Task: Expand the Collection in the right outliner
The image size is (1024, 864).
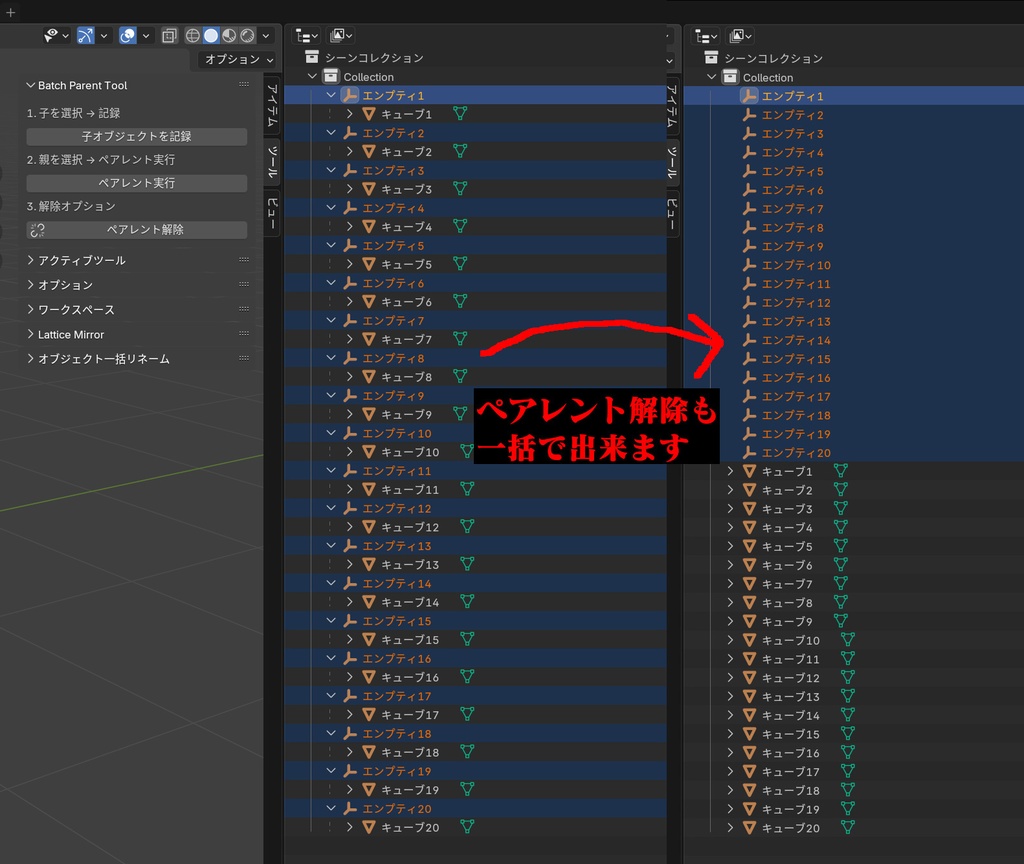Action: click(711, 76)
